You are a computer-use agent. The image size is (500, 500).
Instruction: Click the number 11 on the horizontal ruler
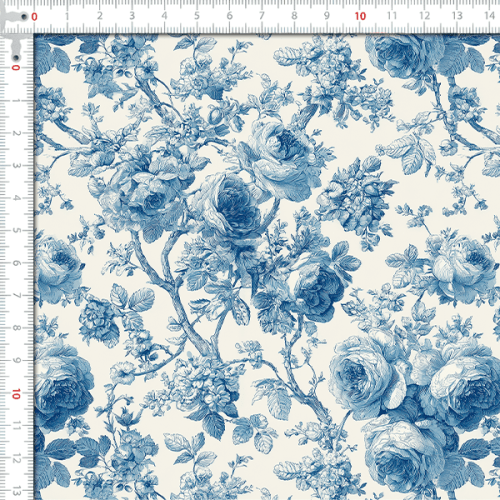[392, 16]
